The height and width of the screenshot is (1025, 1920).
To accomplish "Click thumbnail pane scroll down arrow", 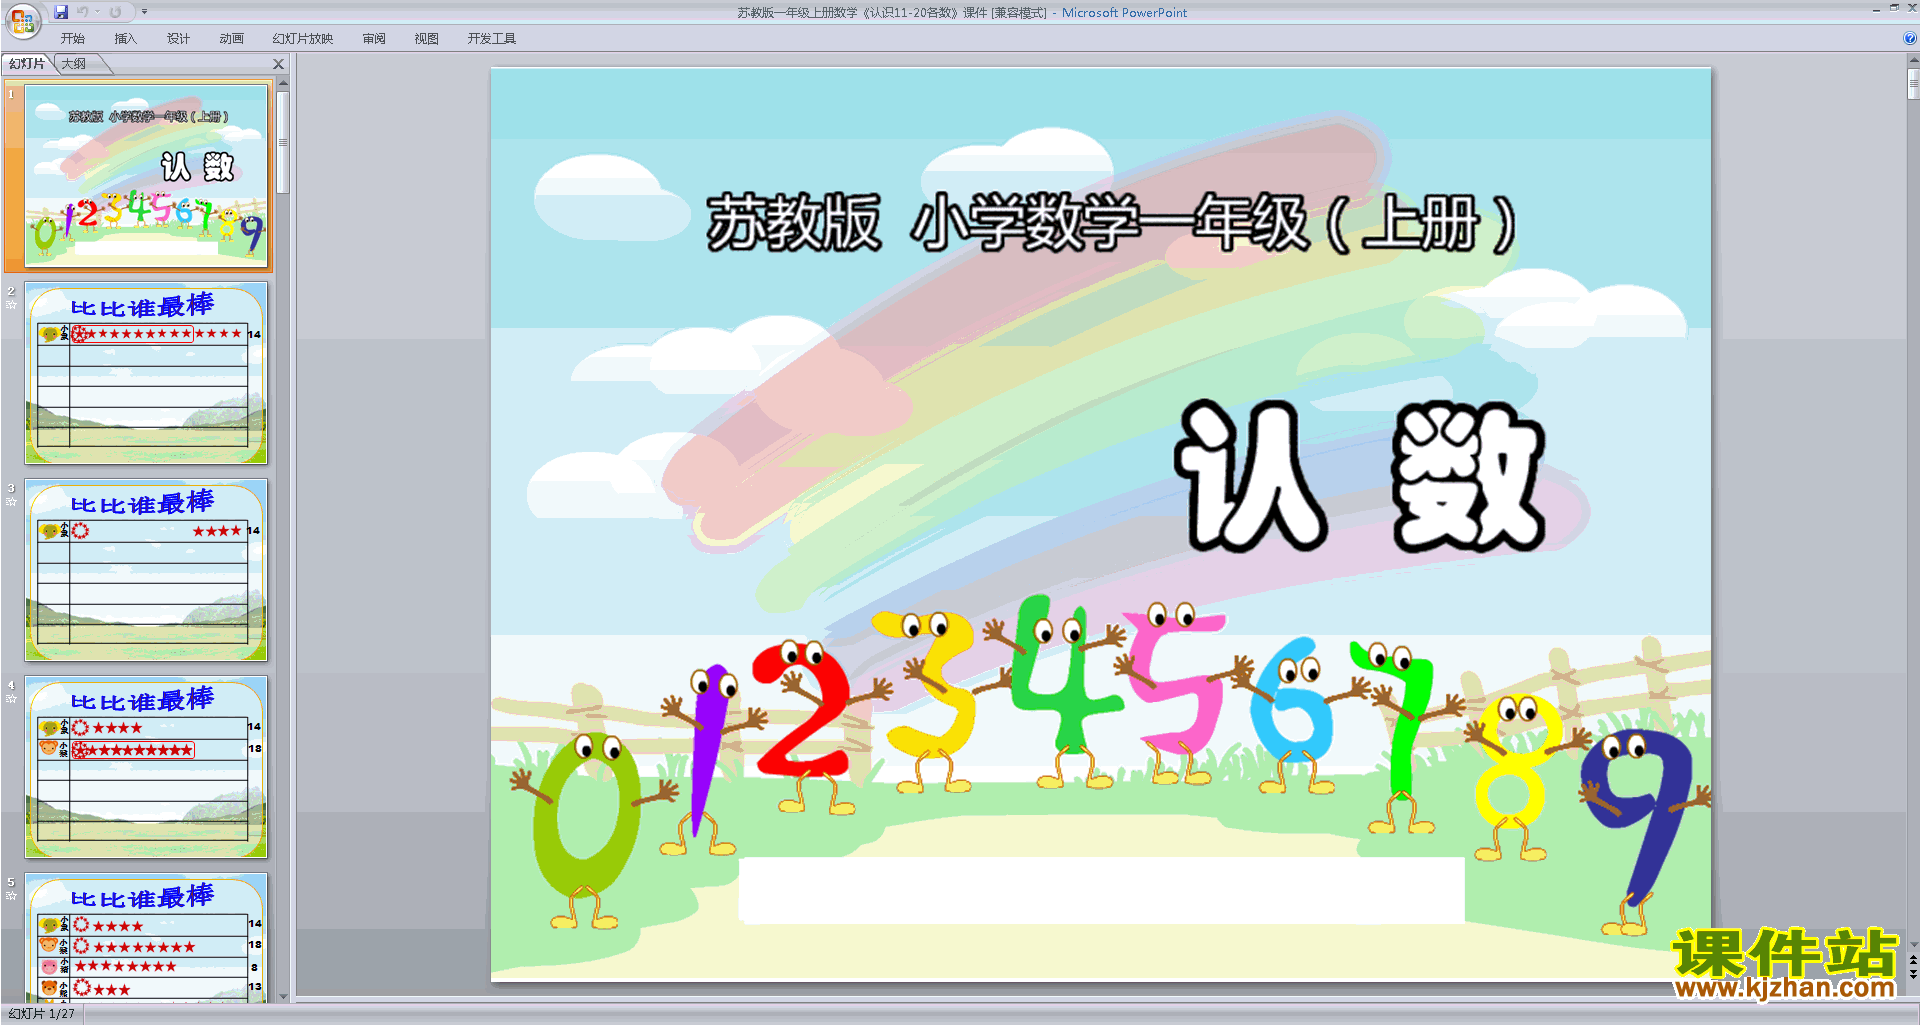I will (x=283, y=996).
